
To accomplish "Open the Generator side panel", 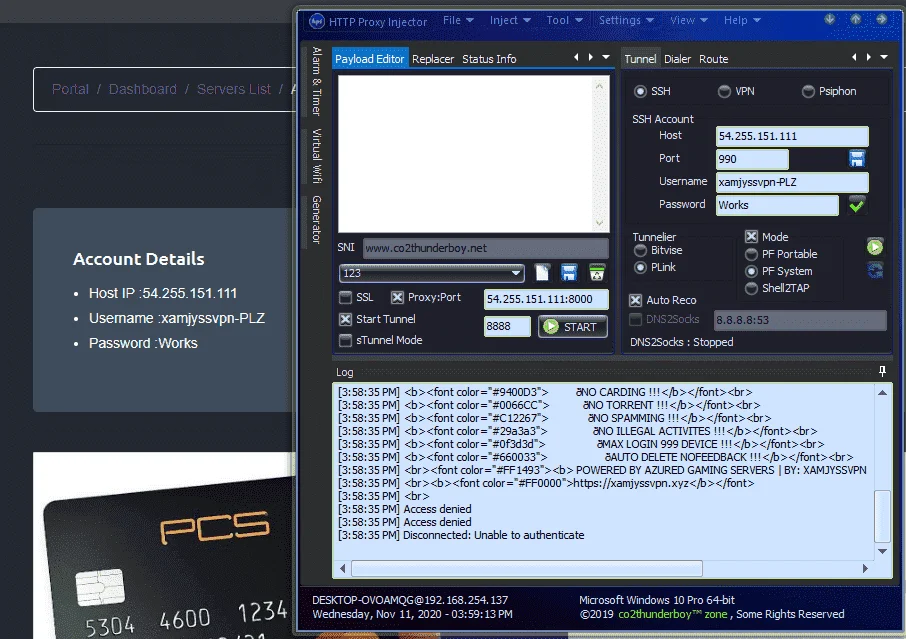I will point(317,219).
